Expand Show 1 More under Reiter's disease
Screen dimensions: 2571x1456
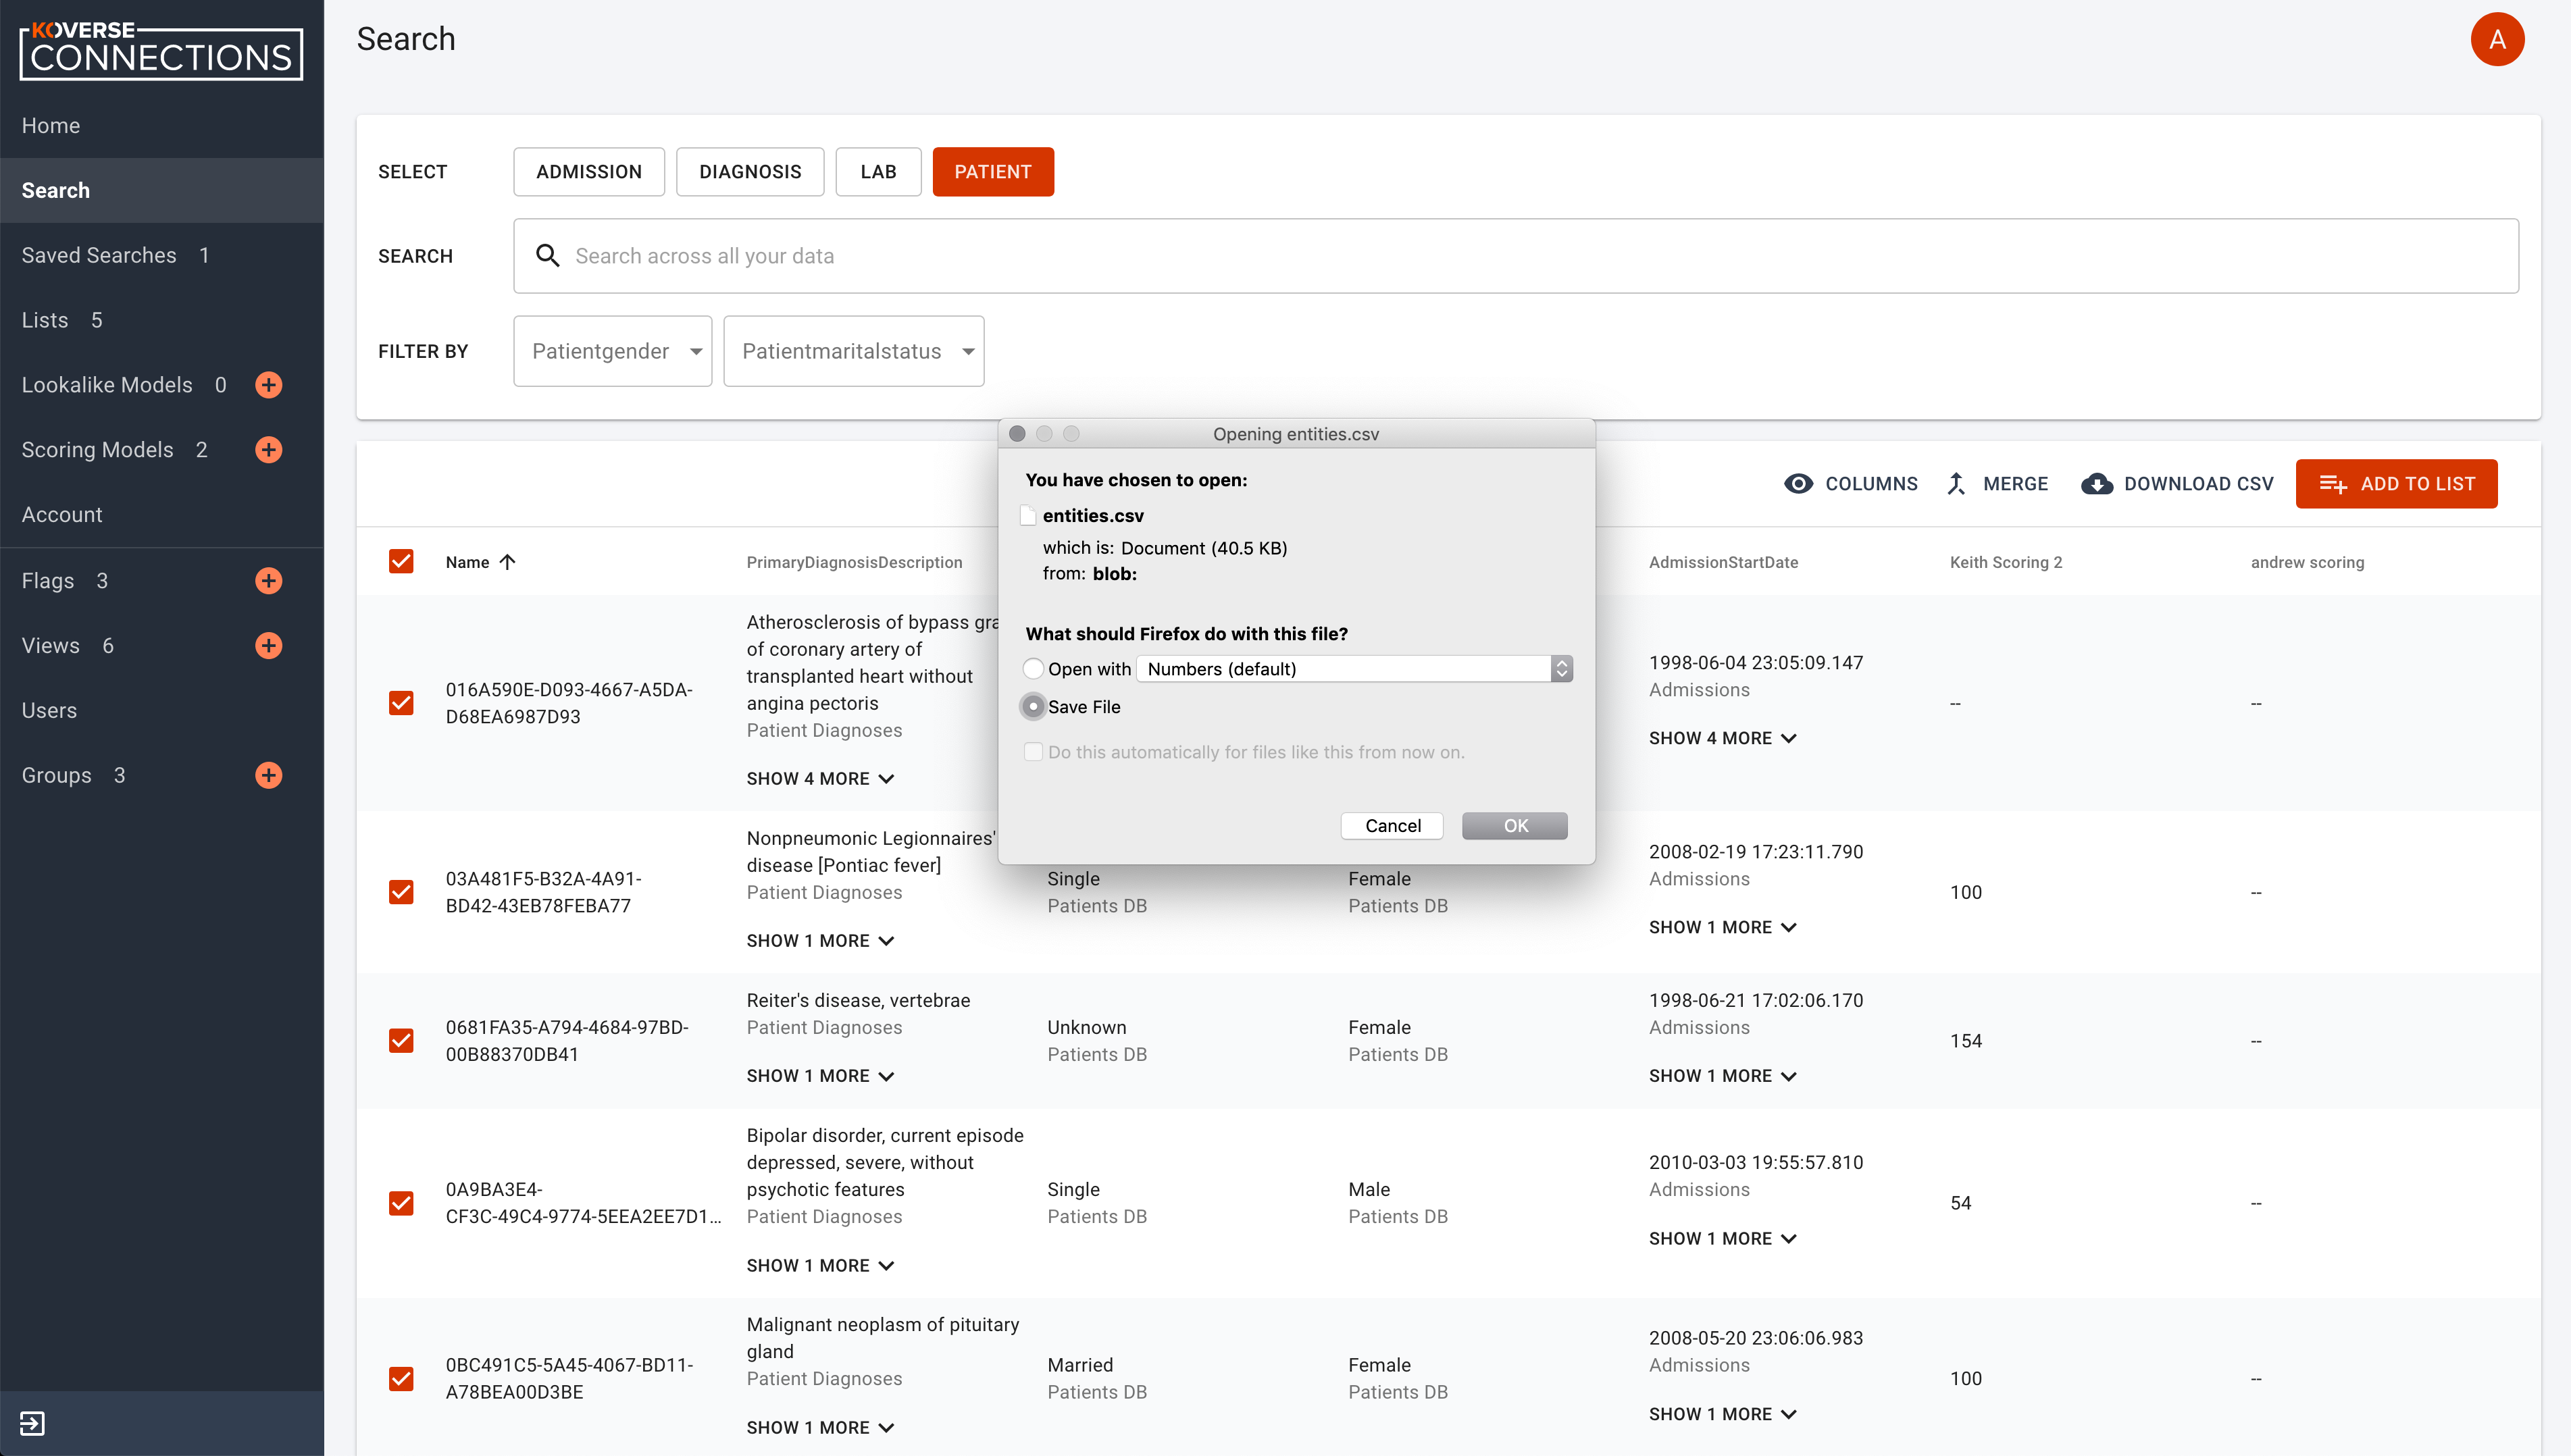tap(820, 1076)
